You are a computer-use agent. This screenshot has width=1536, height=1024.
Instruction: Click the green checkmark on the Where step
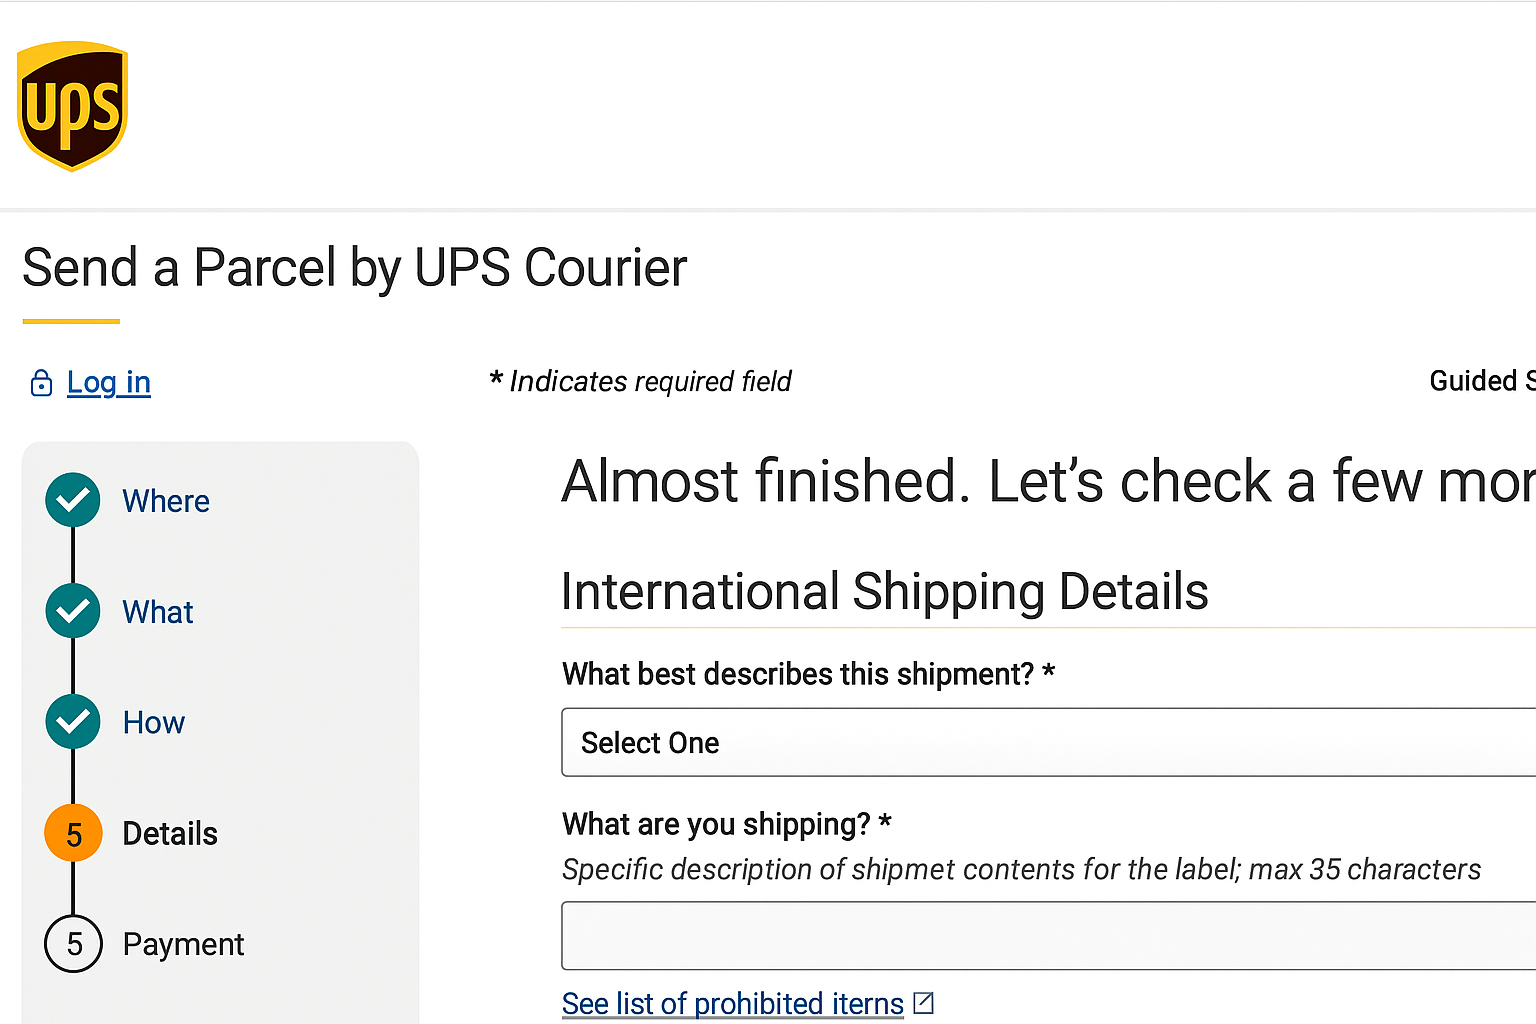72,500
